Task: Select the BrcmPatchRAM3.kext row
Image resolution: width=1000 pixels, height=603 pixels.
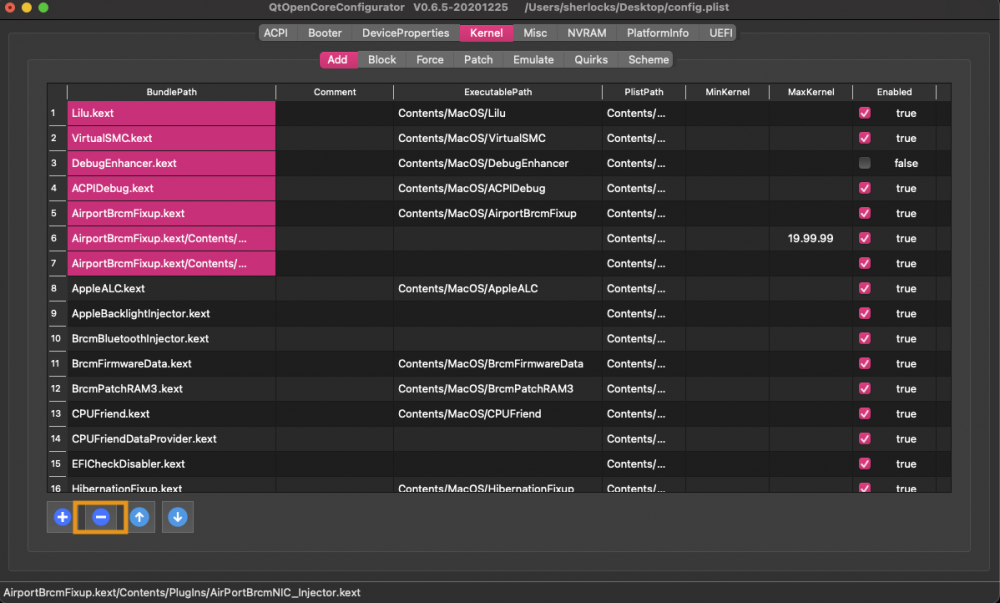Action: coord(499,389)
